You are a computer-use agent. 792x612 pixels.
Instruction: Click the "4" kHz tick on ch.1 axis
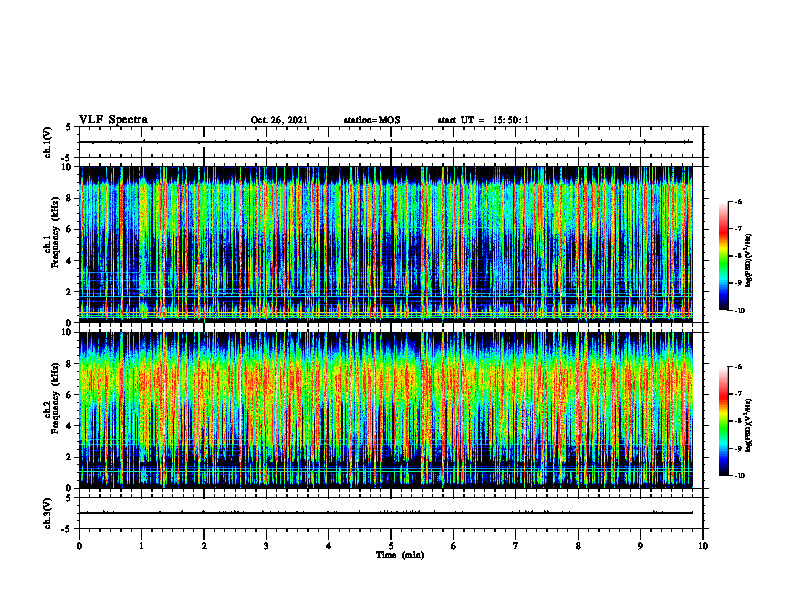click(x=70, y=261)
